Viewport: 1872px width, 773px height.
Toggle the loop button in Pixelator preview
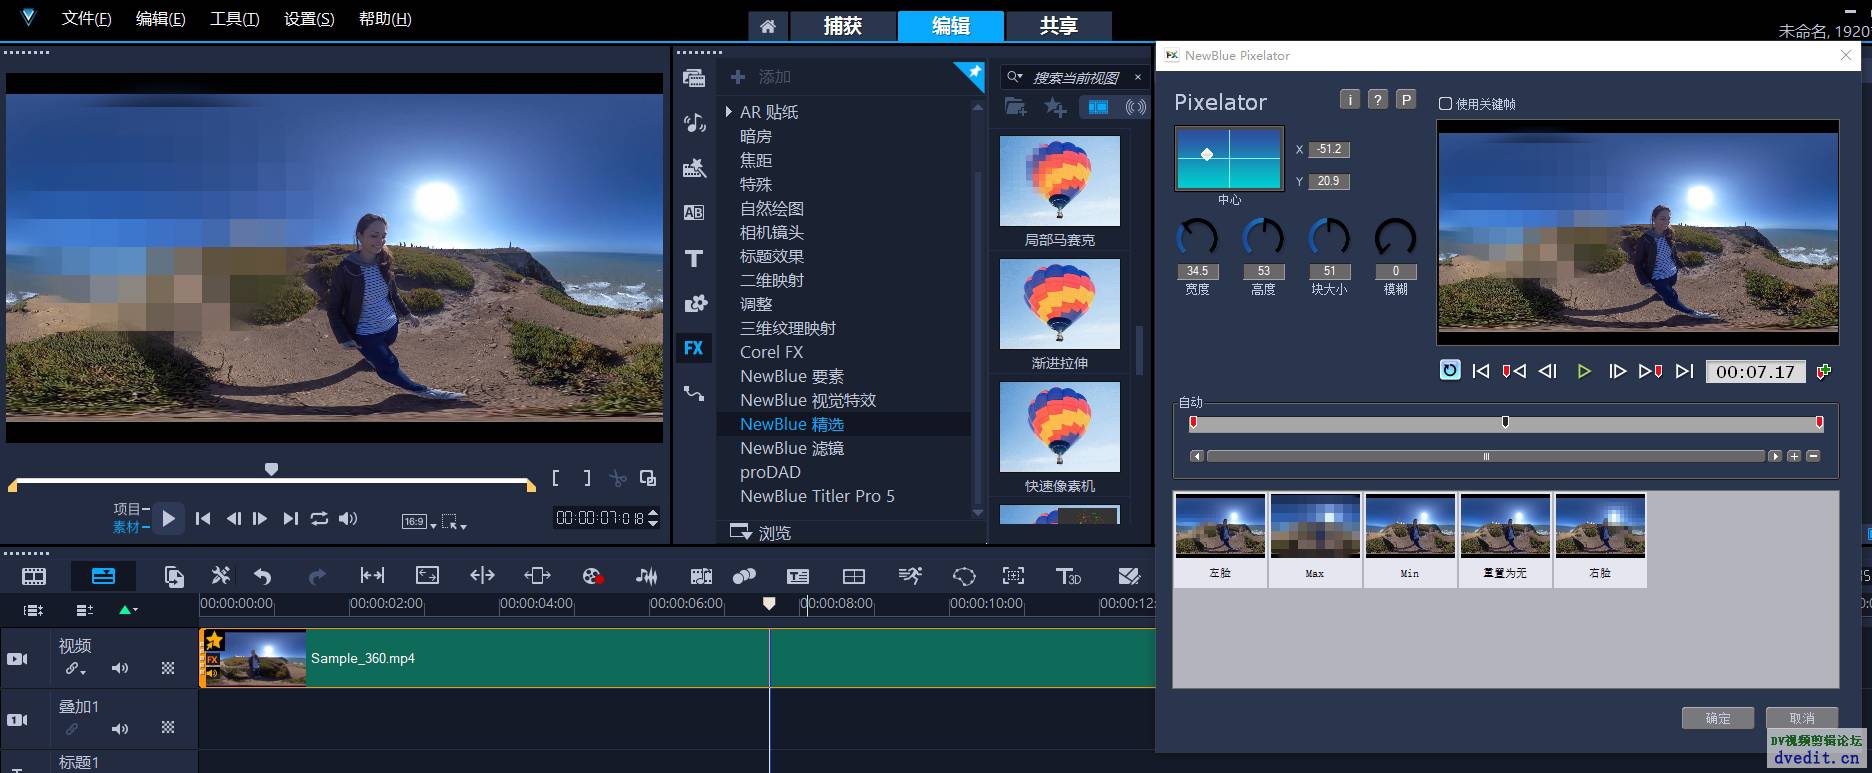pos(1449,370)
